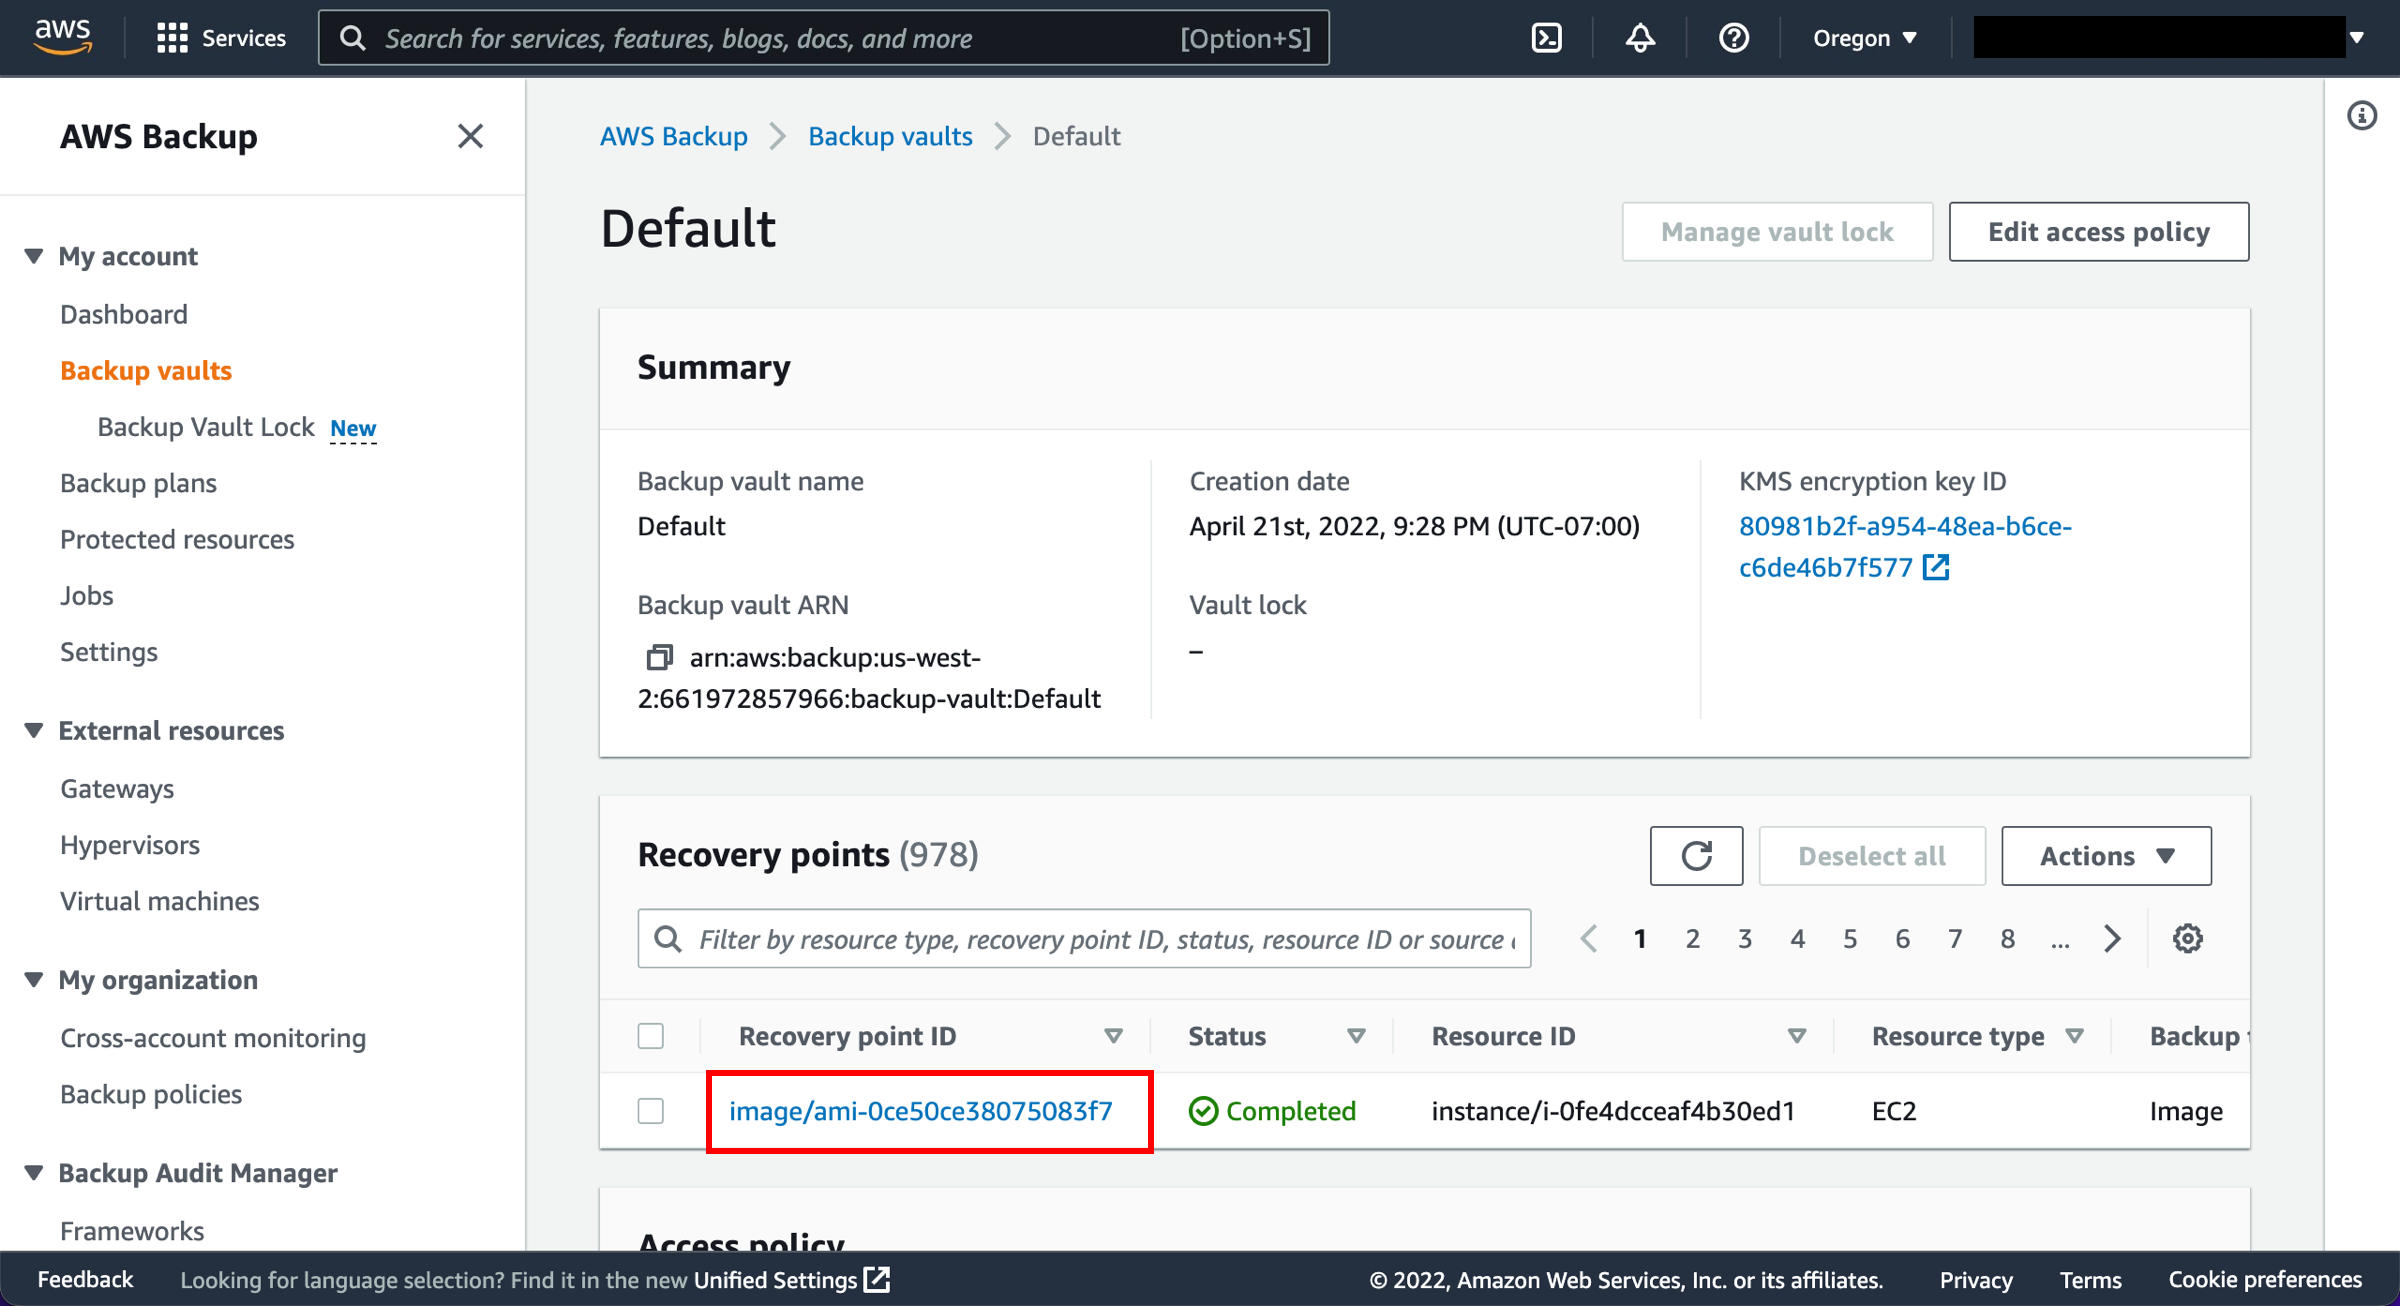2400x1306 pixels.
Task: Select Backup vaults in the sidebar
Action: (x=146, y=370)
